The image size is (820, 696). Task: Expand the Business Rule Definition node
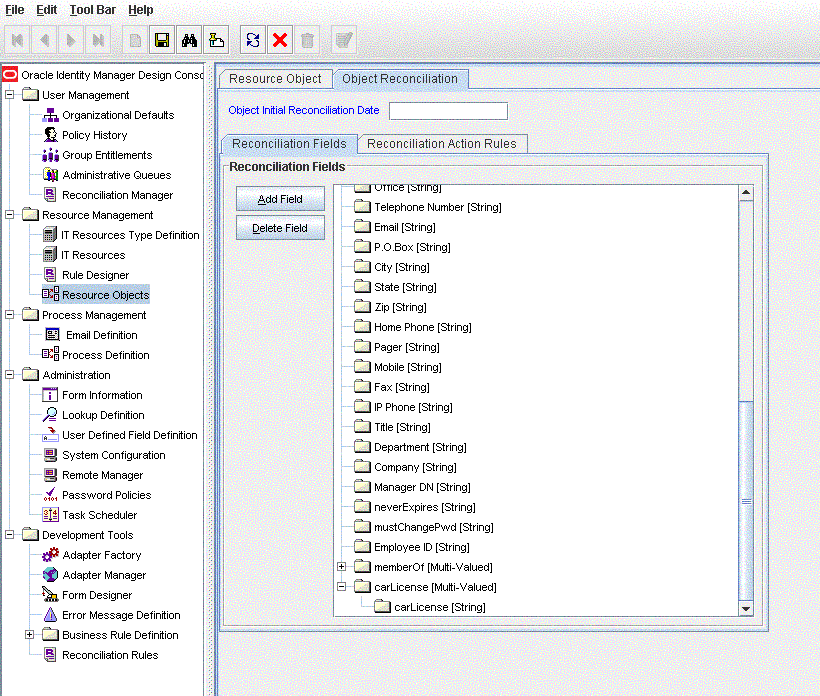pyautogui.click(x=30, y=635)
